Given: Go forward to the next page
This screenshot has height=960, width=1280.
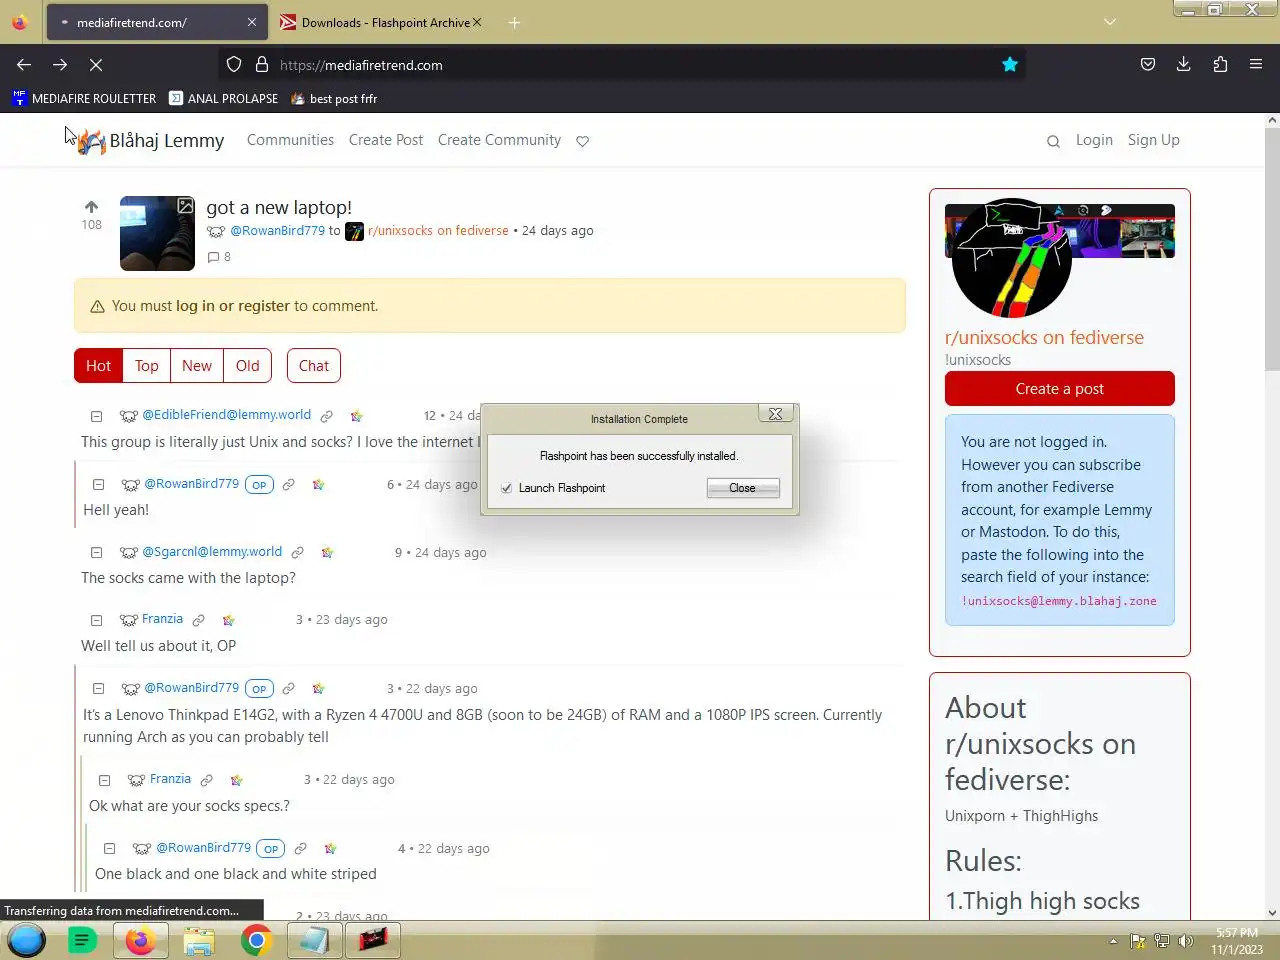Looking at the screenshot, I should click(60, 65).
